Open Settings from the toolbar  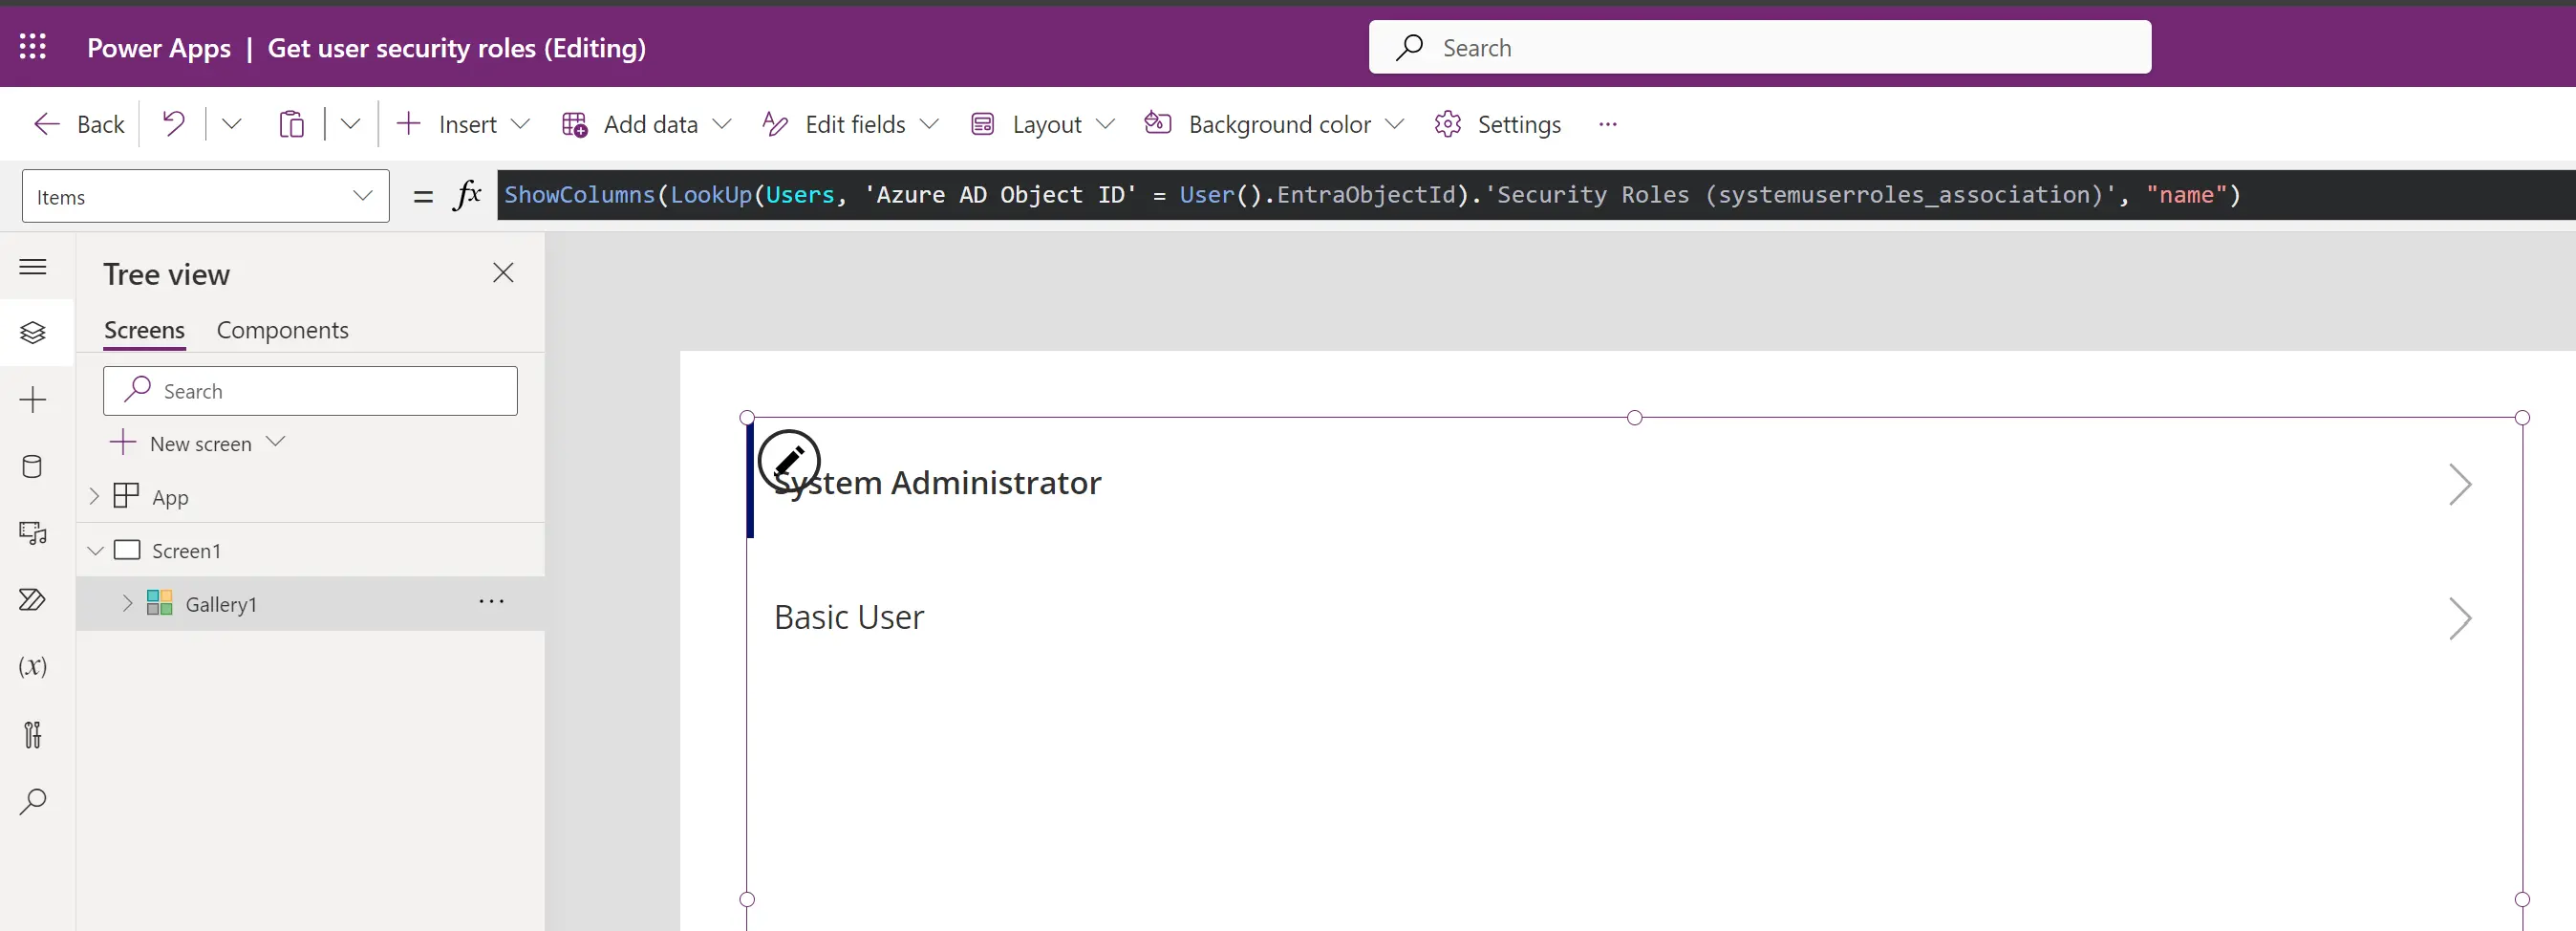coord(1497,124)
